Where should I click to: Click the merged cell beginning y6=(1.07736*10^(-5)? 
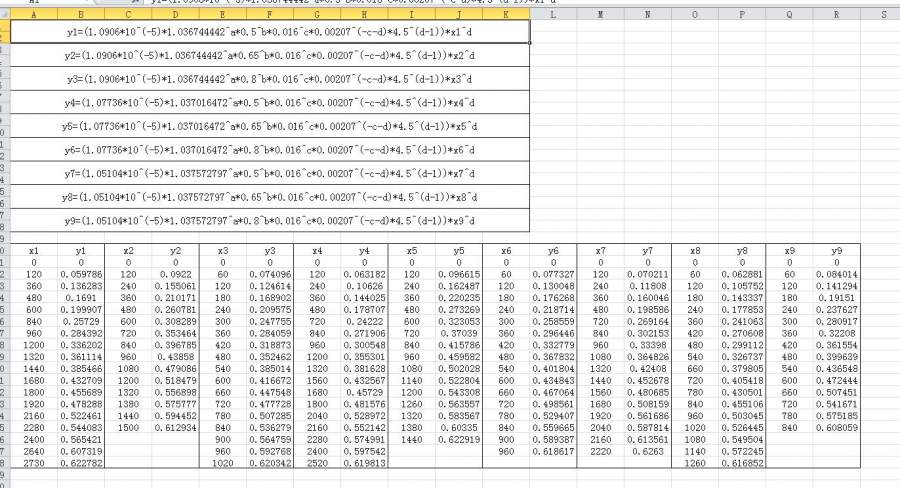click(x=270, y=150)
